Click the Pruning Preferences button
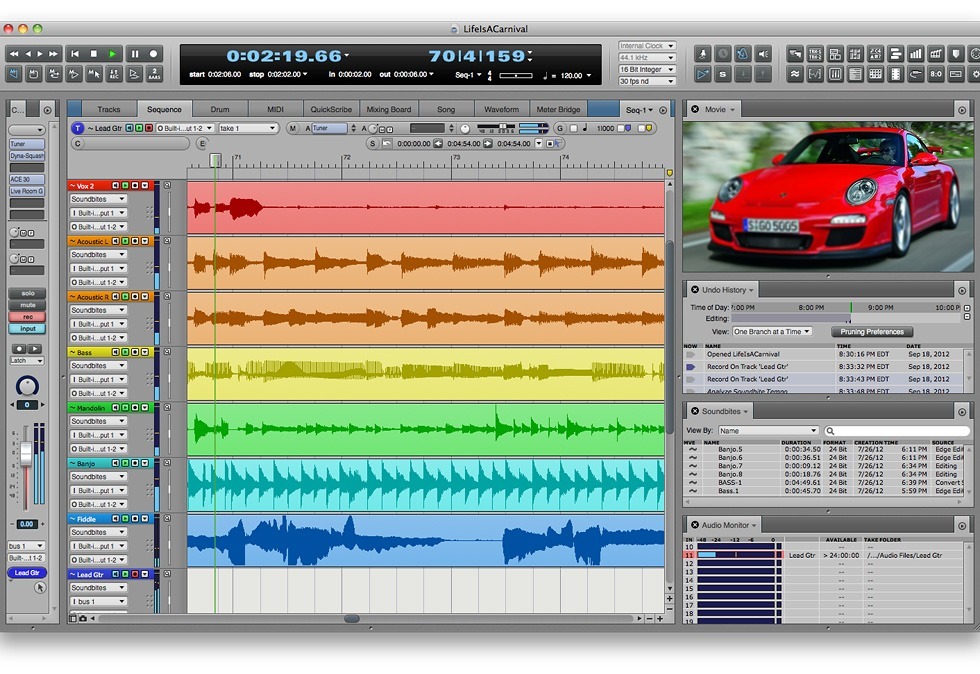 (872, 331)
